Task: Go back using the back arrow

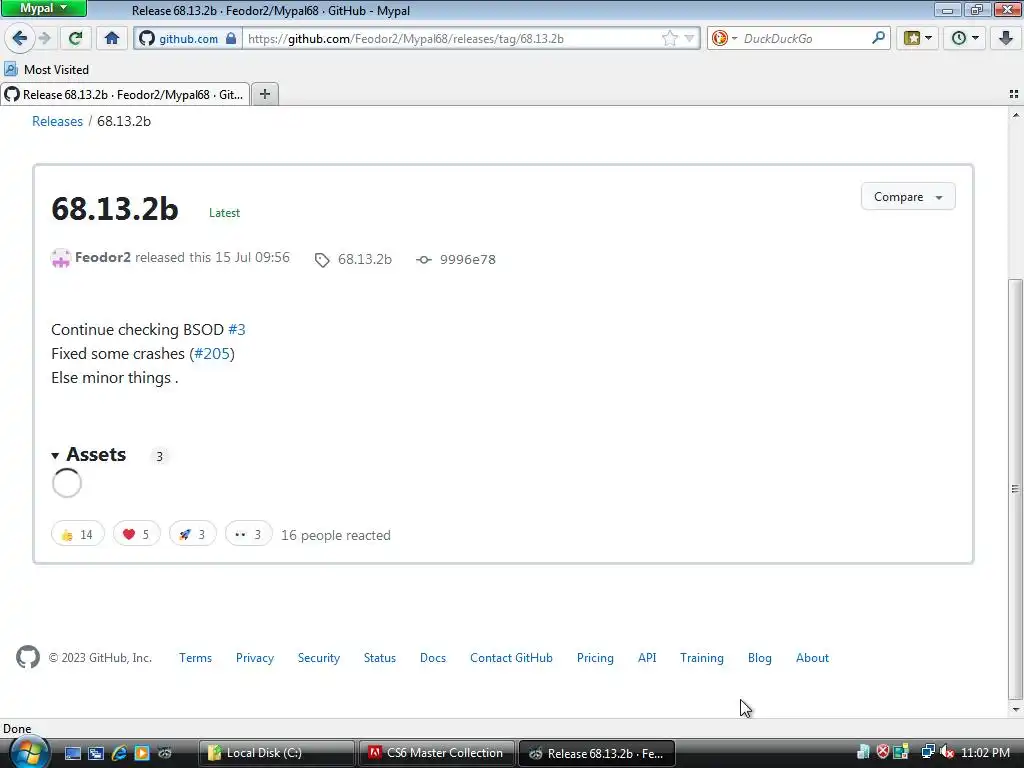Action: [20, 39]
